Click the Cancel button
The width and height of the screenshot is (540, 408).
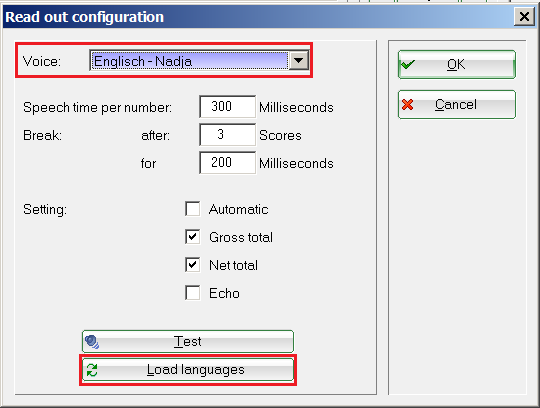457,104
